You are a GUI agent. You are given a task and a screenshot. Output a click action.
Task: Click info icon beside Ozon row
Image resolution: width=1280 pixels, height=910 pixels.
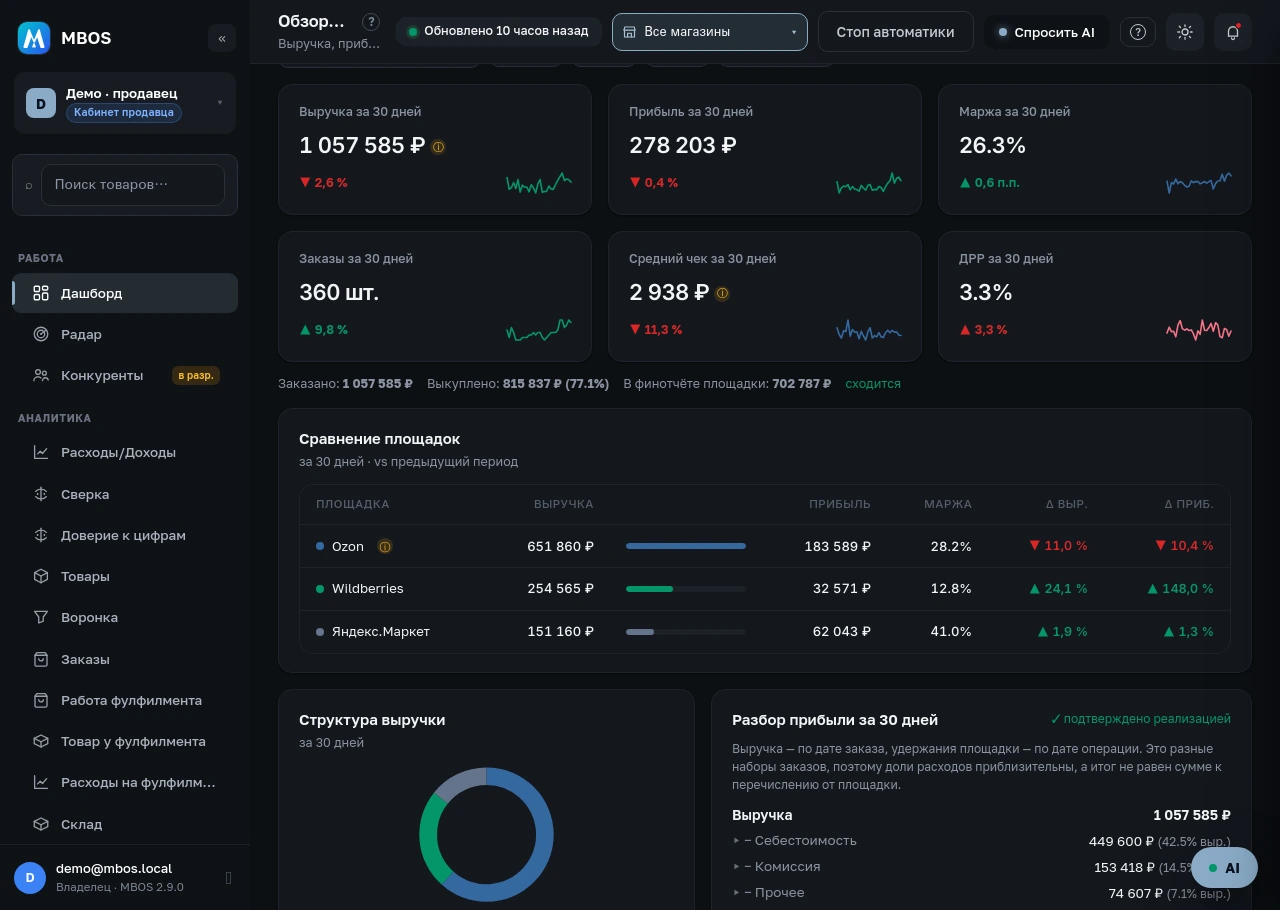385,546
